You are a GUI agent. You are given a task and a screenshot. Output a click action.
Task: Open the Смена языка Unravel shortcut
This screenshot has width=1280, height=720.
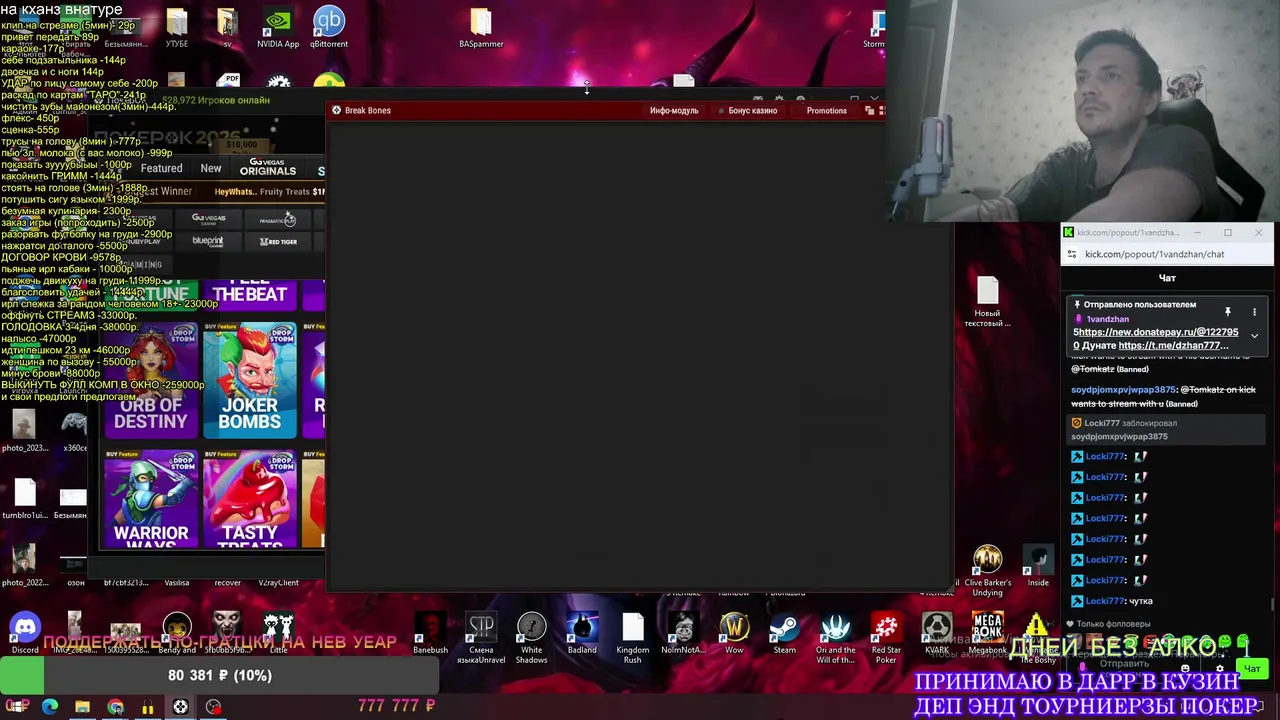[481, 638]
